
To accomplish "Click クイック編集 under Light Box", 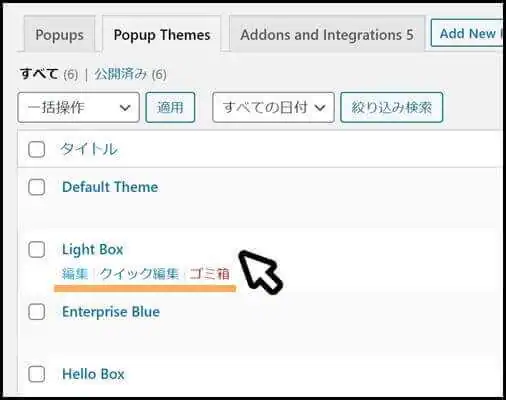I will [139, 274].
